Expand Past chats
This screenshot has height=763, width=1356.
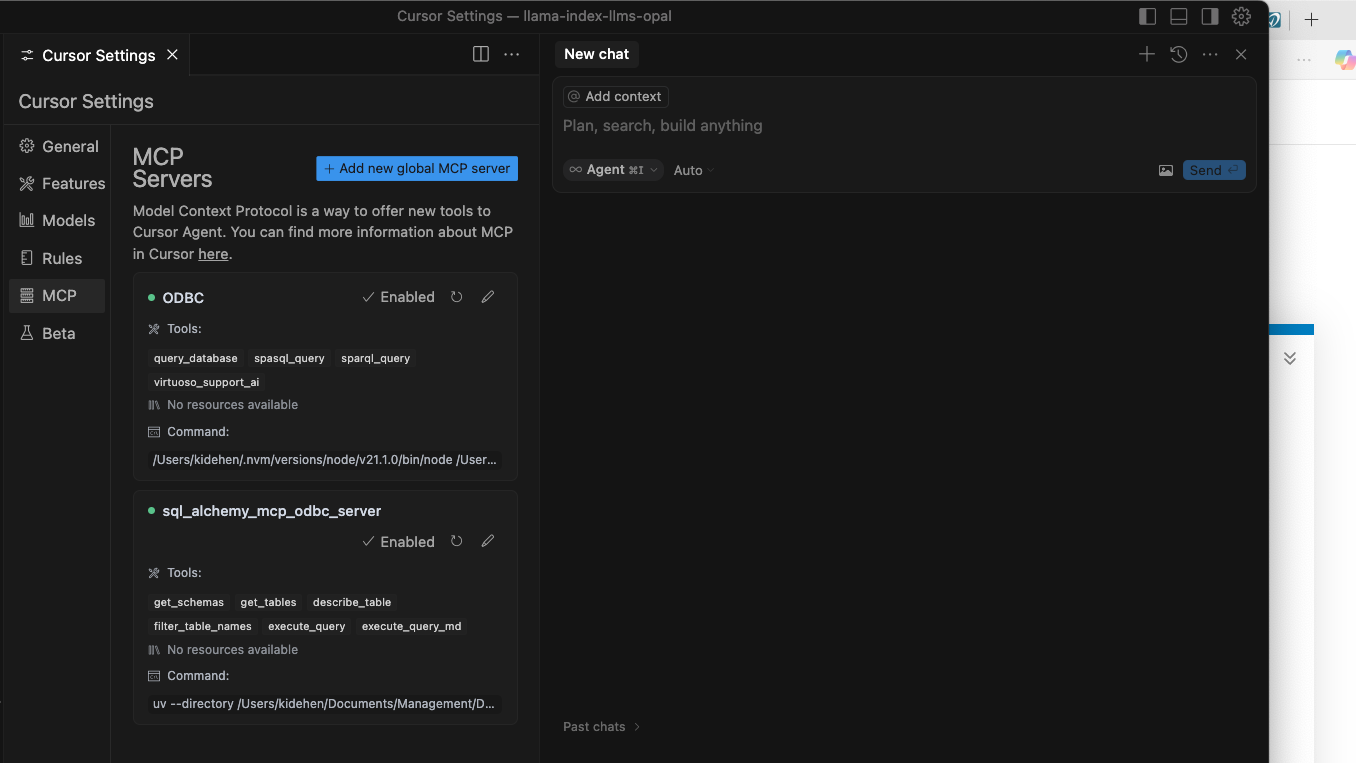click(x=601, y=727)
